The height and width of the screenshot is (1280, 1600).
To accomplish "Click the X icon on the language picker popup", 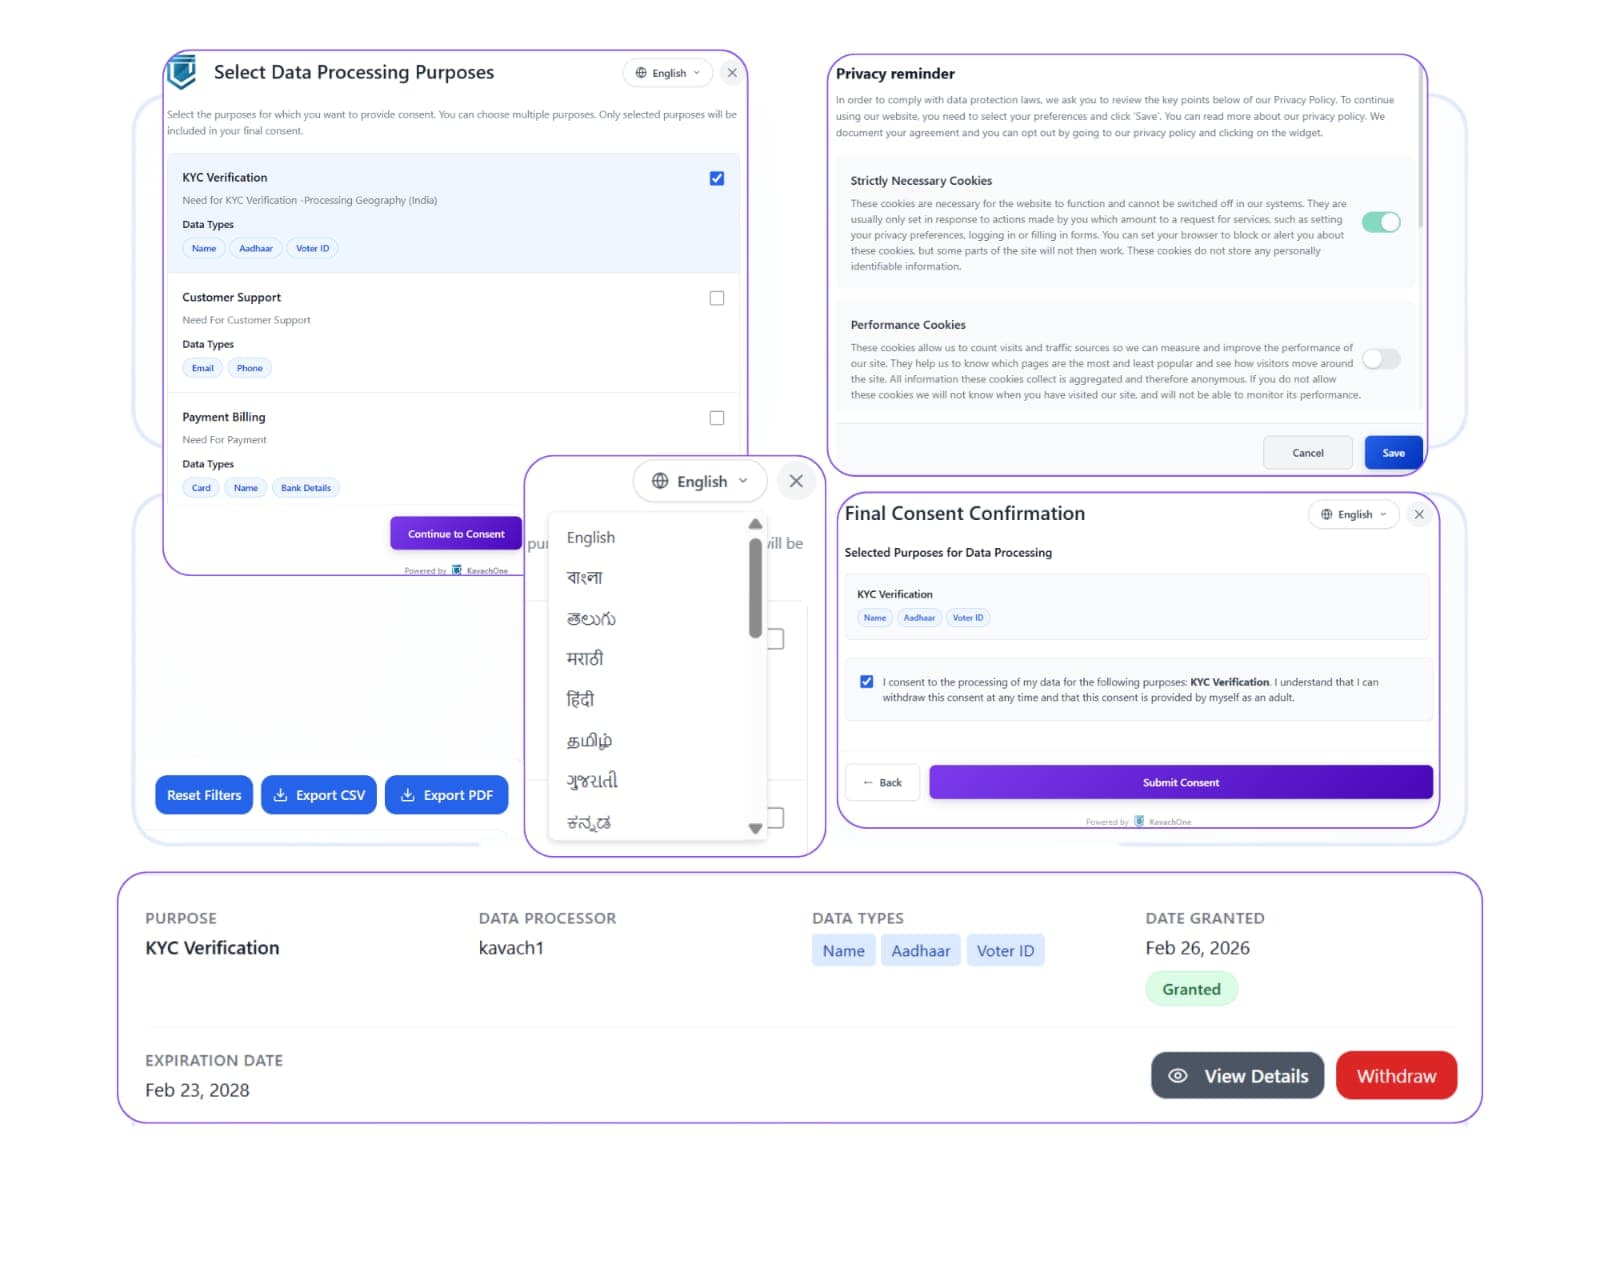I will tap(796, 481).
